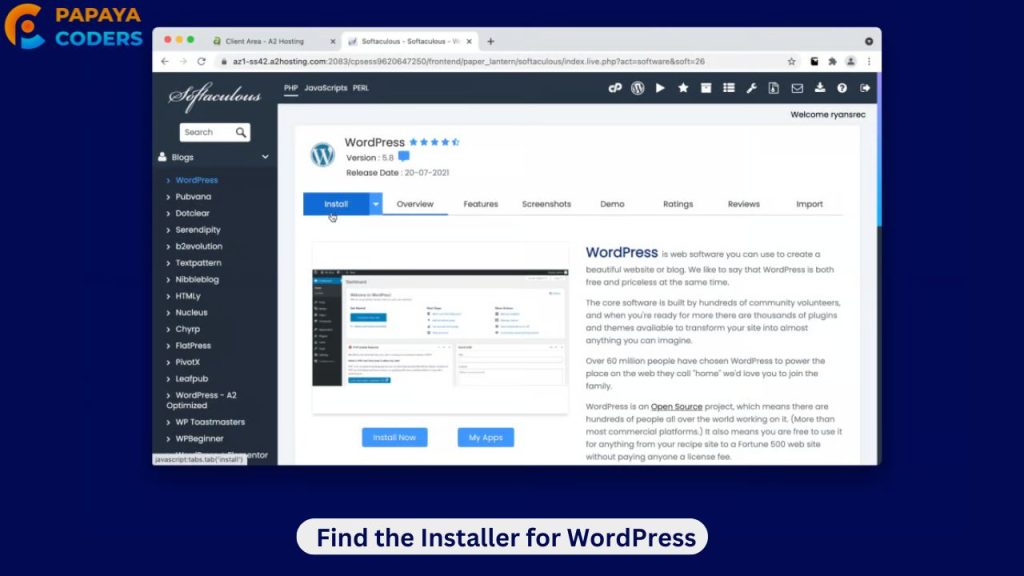Screen dimensions: 1024x576
Task: Click the backups file icon in toolbar
Action: 774,88
